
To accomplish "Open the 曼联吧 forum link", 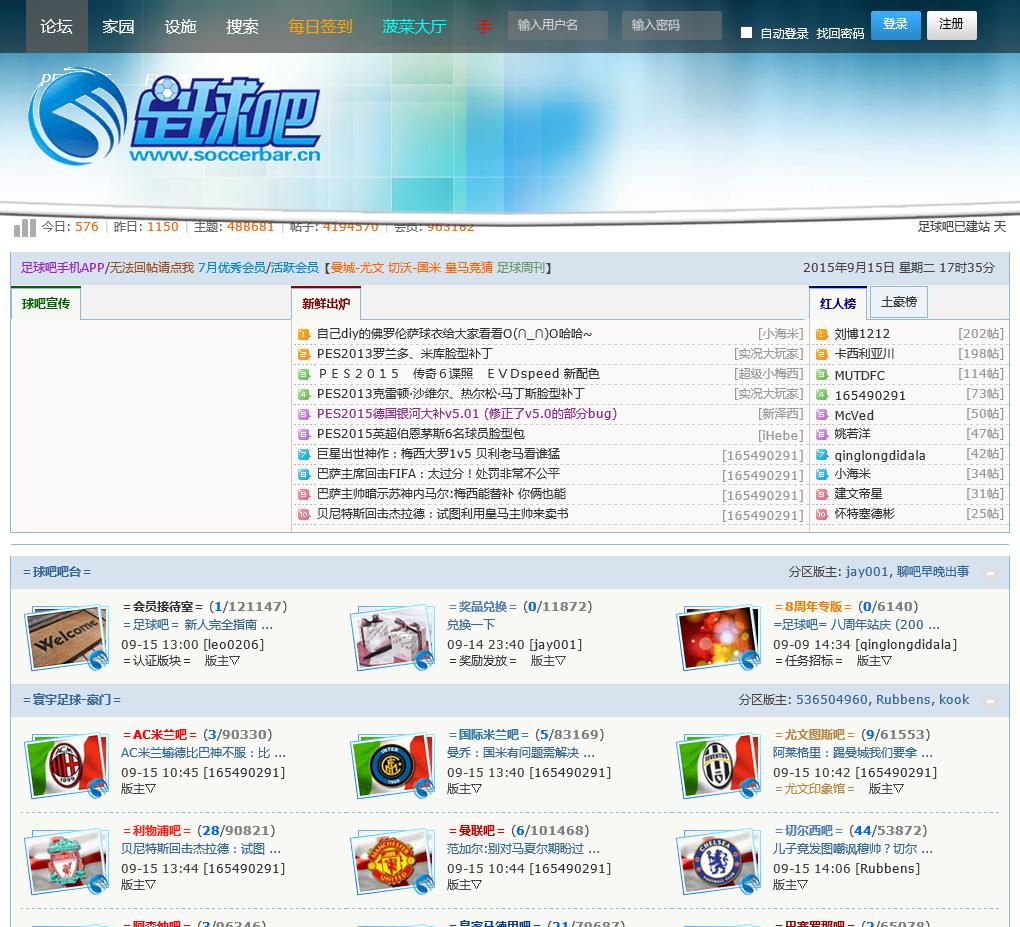I will pyautogui.click(x=477, y=831).
